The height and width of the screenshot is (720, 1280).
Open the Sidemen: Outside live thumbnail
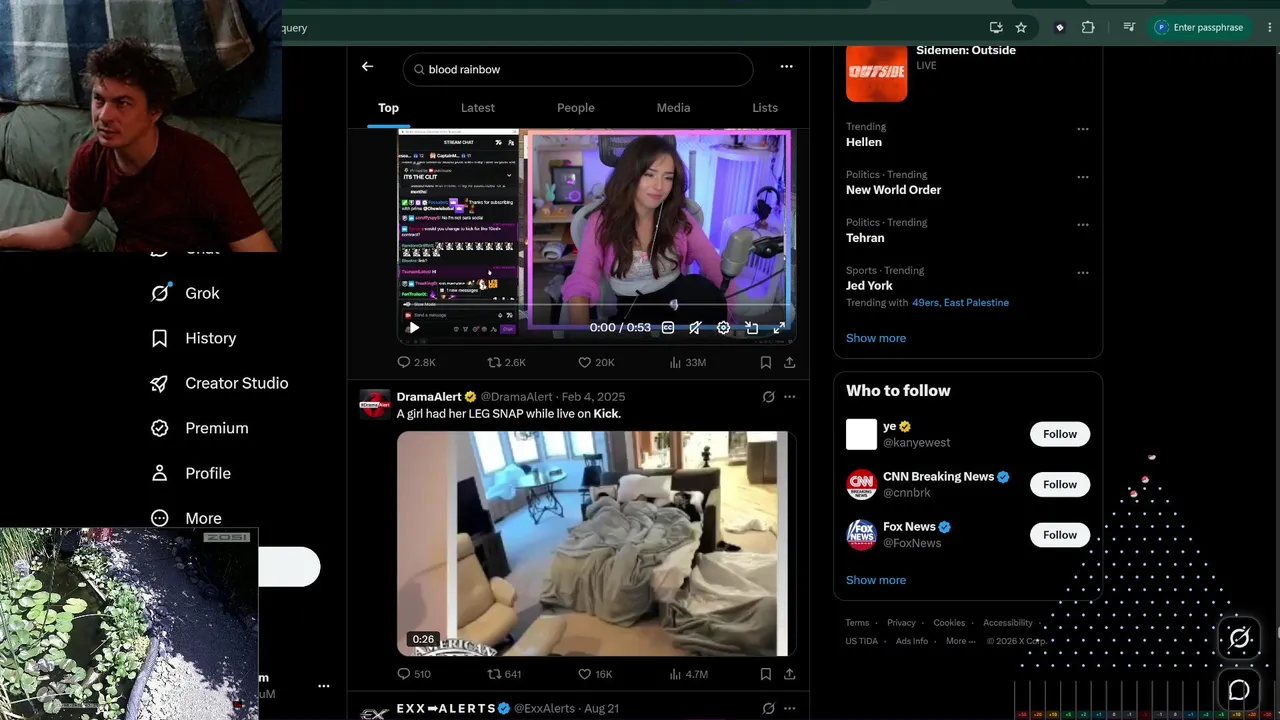click(x=876, y=71)
